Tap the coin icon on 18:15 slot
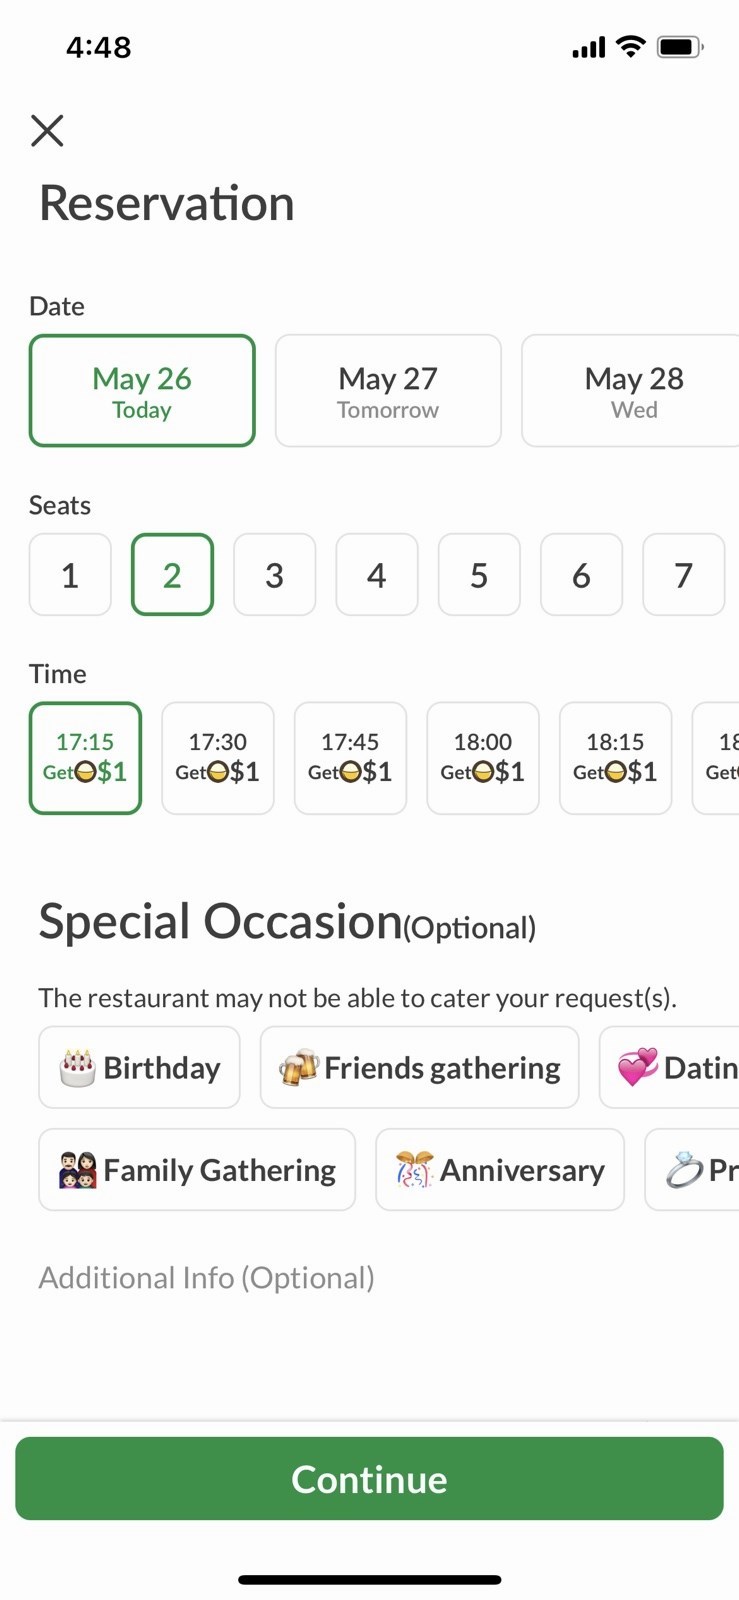The image size is (739, 1600). point(615,772)
